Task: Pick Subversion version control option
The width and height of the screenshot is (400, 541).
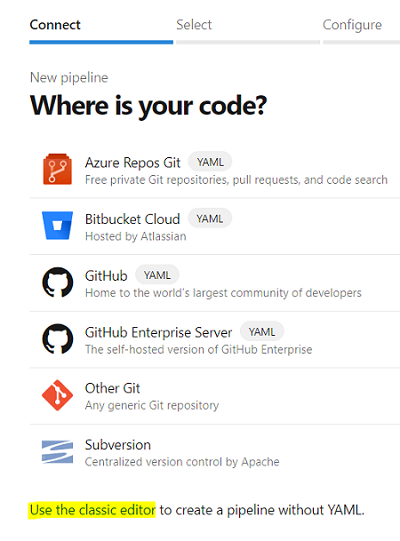Action: pos(215,452)
